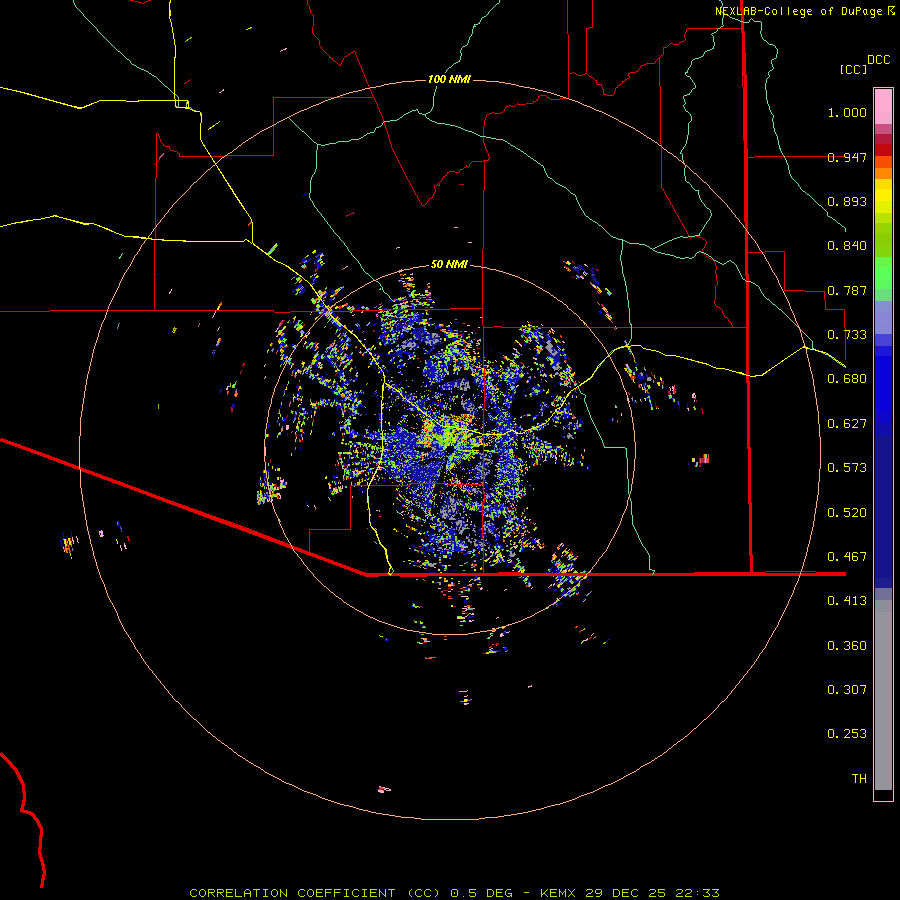Click the 0.360 scale value
900x900 pixels.
click(847, 646)
